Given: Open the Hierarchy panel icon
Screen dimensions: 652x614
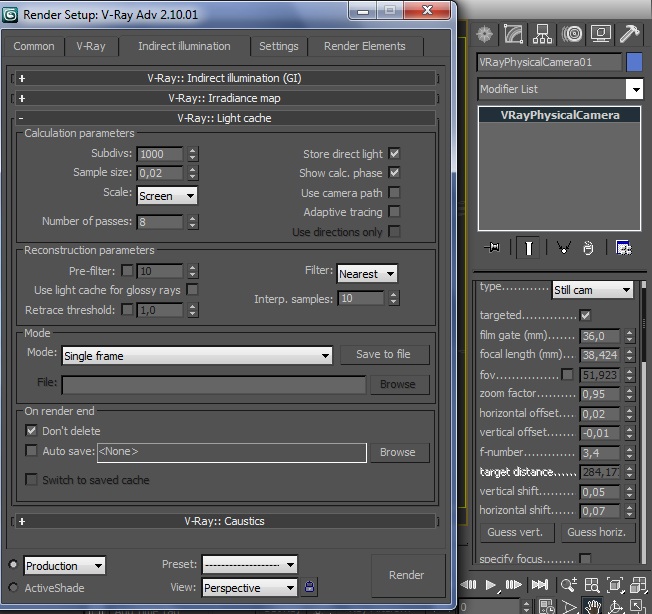Looking at the screenshot, I should point(542,34).
